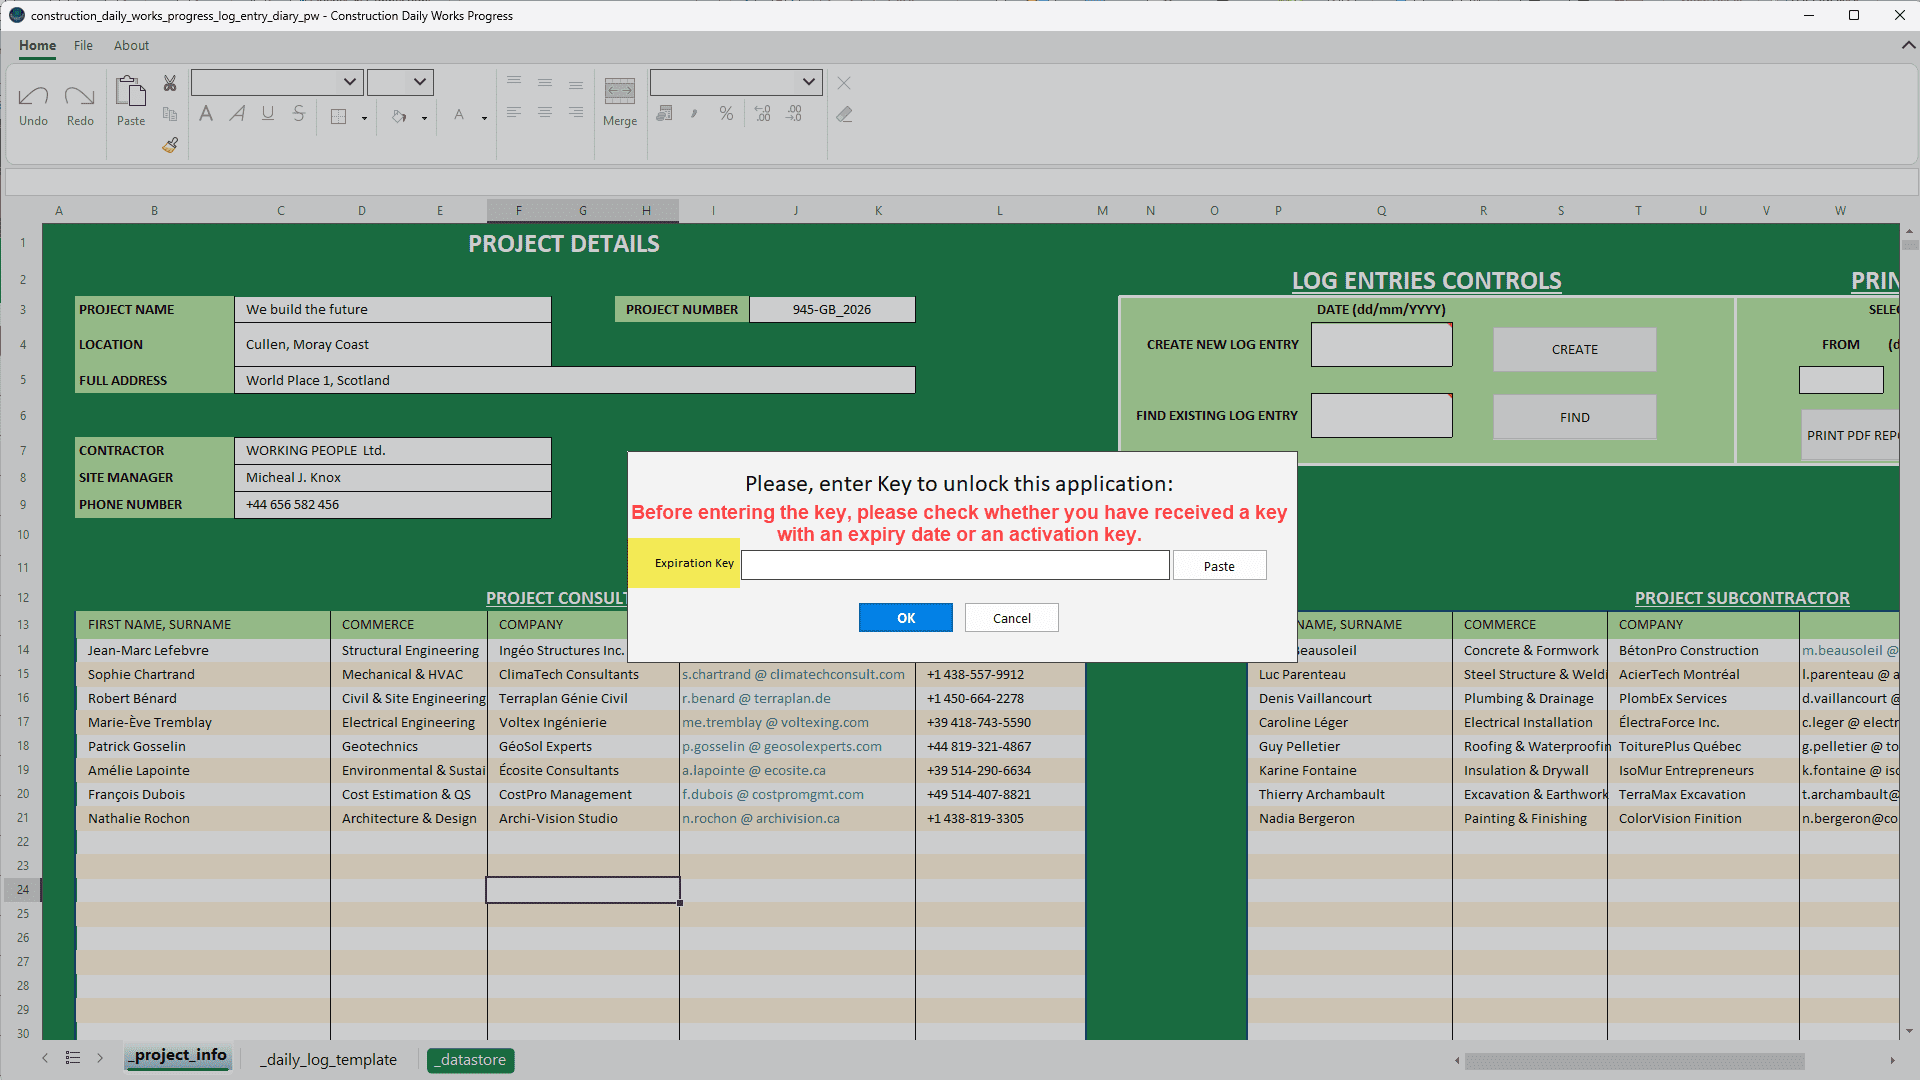The image size is (1920, 1080).
Task: Toggle italic text formatting
Action: point(237,114)
